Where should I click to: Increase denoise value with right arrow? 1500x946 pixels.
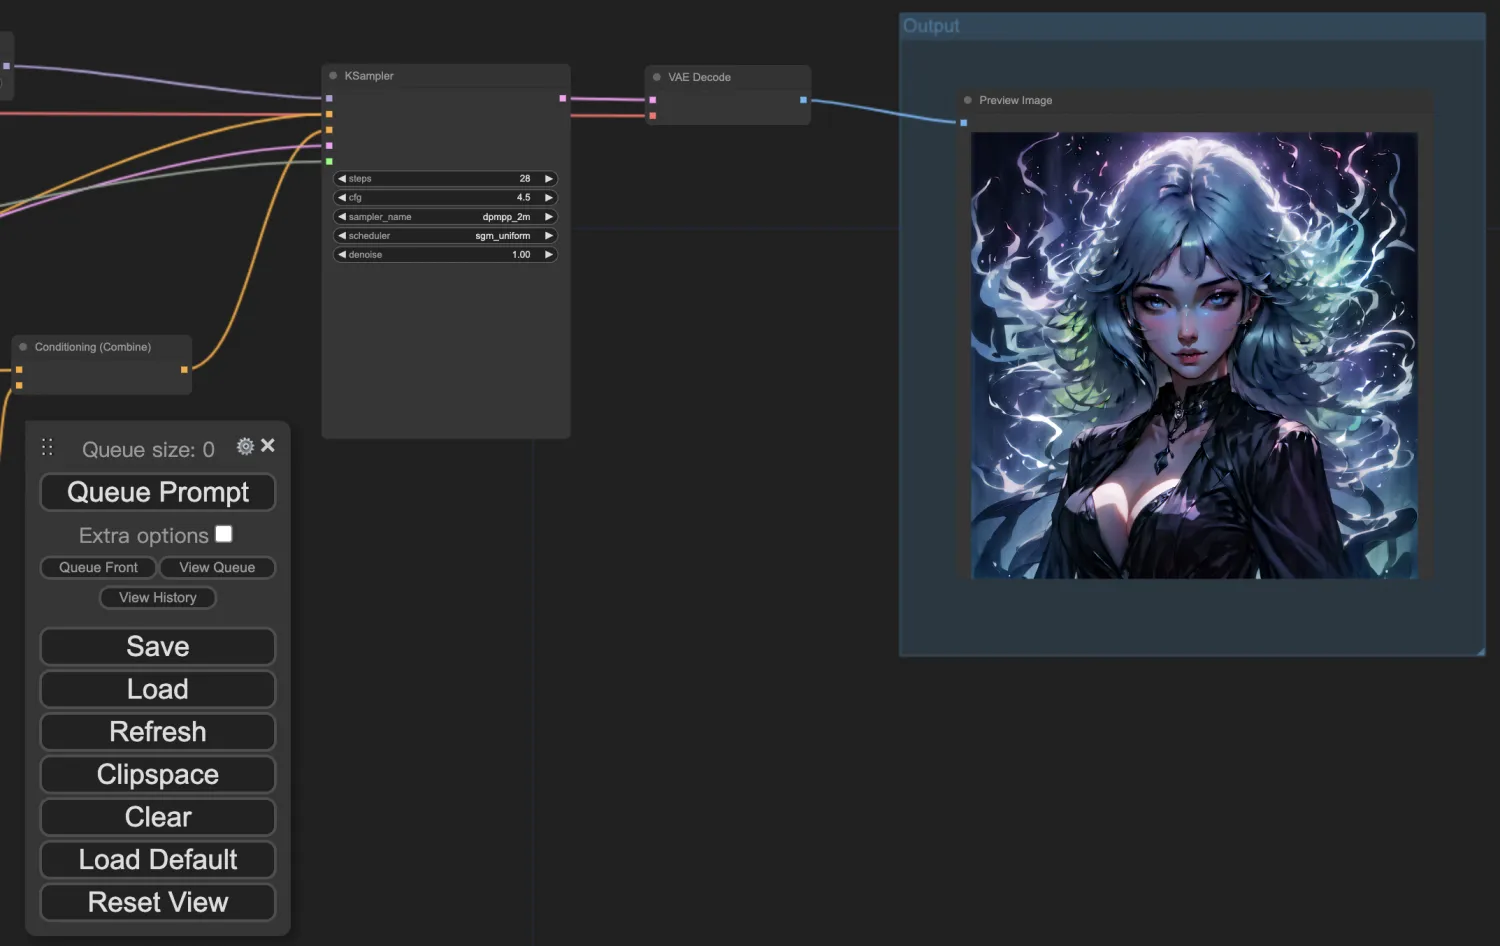(548, 255)
